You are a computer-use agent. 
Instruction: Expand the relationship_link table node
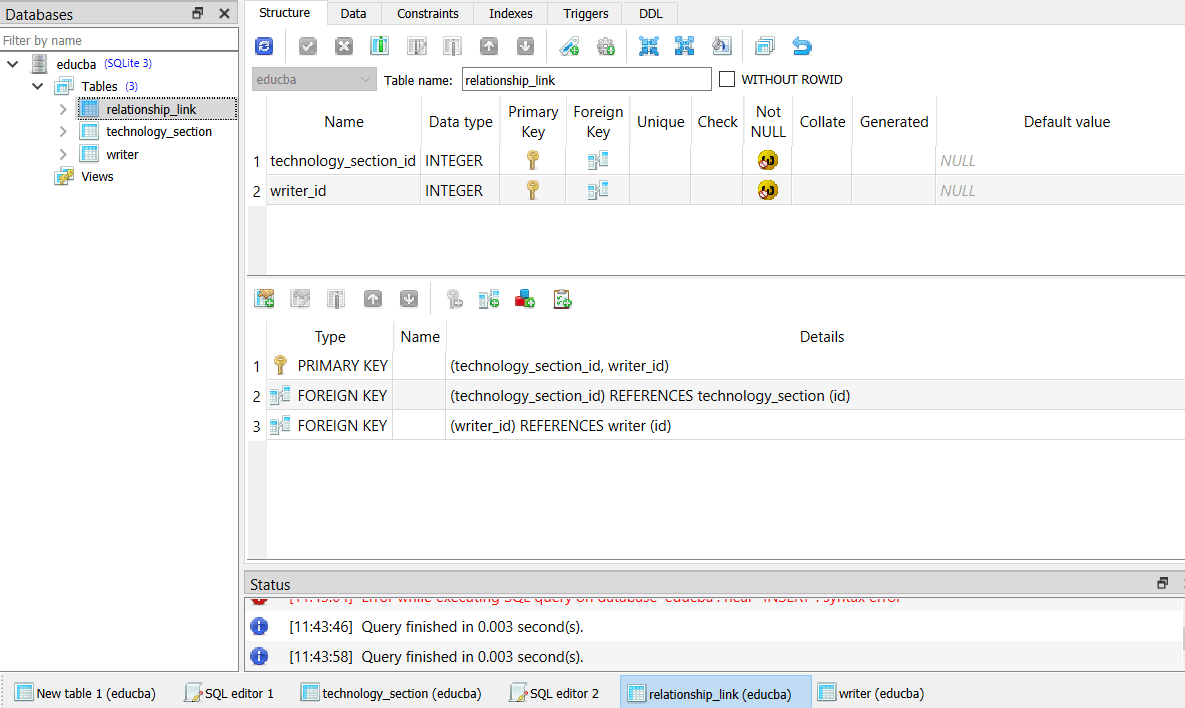(63, 109)
